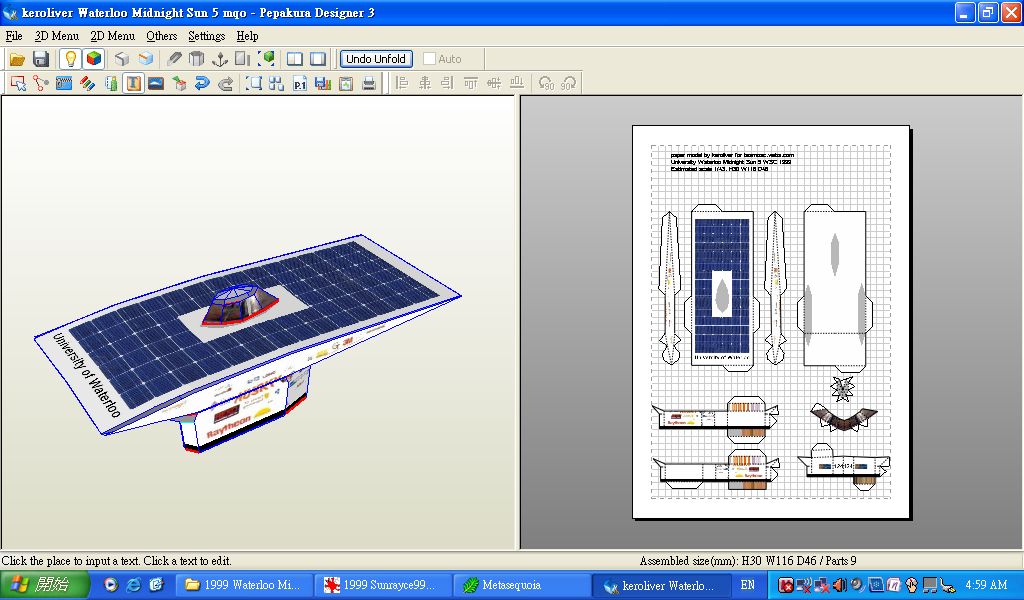
Task: Click the align bottom icon
Action: pos(517,83)
